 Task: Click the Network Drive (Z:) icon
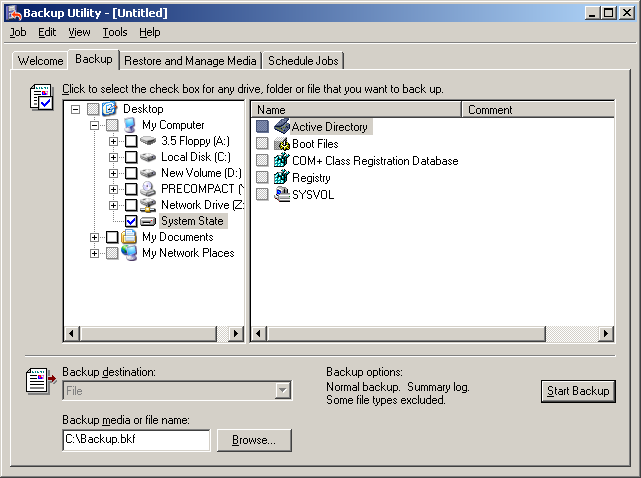[x=148, y=205]
